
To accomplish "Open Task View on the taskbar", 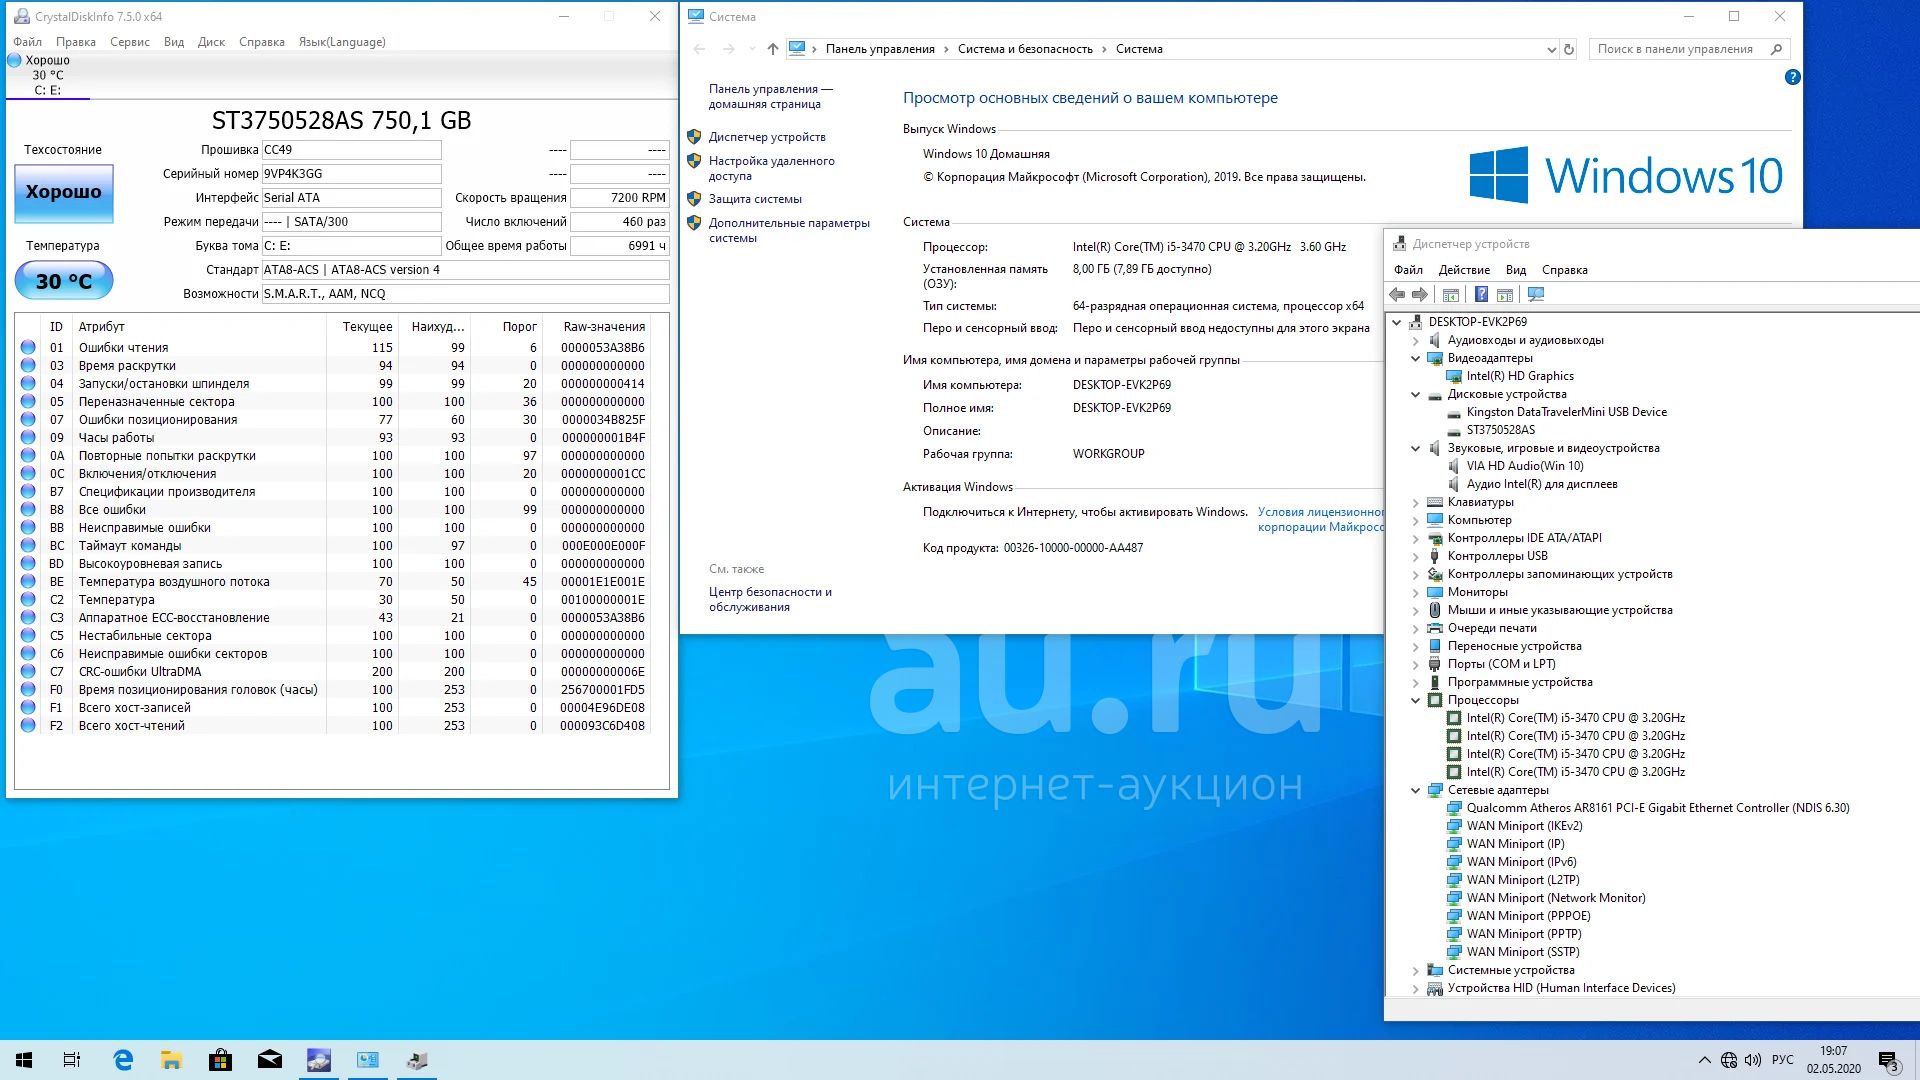I will point(72,1060).
